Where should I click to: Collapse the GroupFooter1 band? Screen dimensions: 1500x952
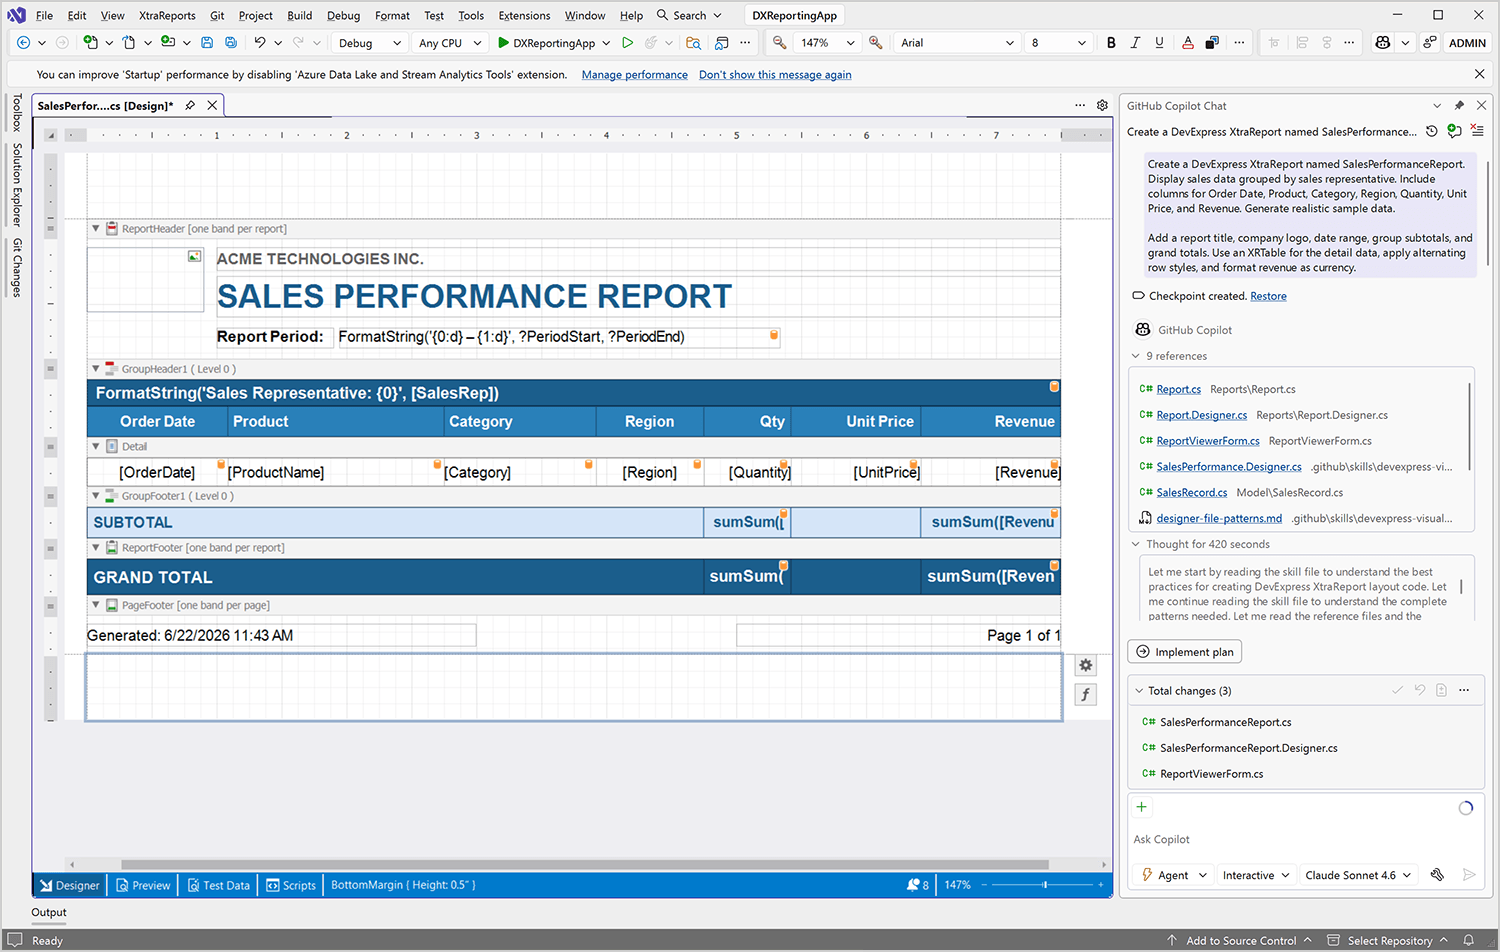point(96,495)
